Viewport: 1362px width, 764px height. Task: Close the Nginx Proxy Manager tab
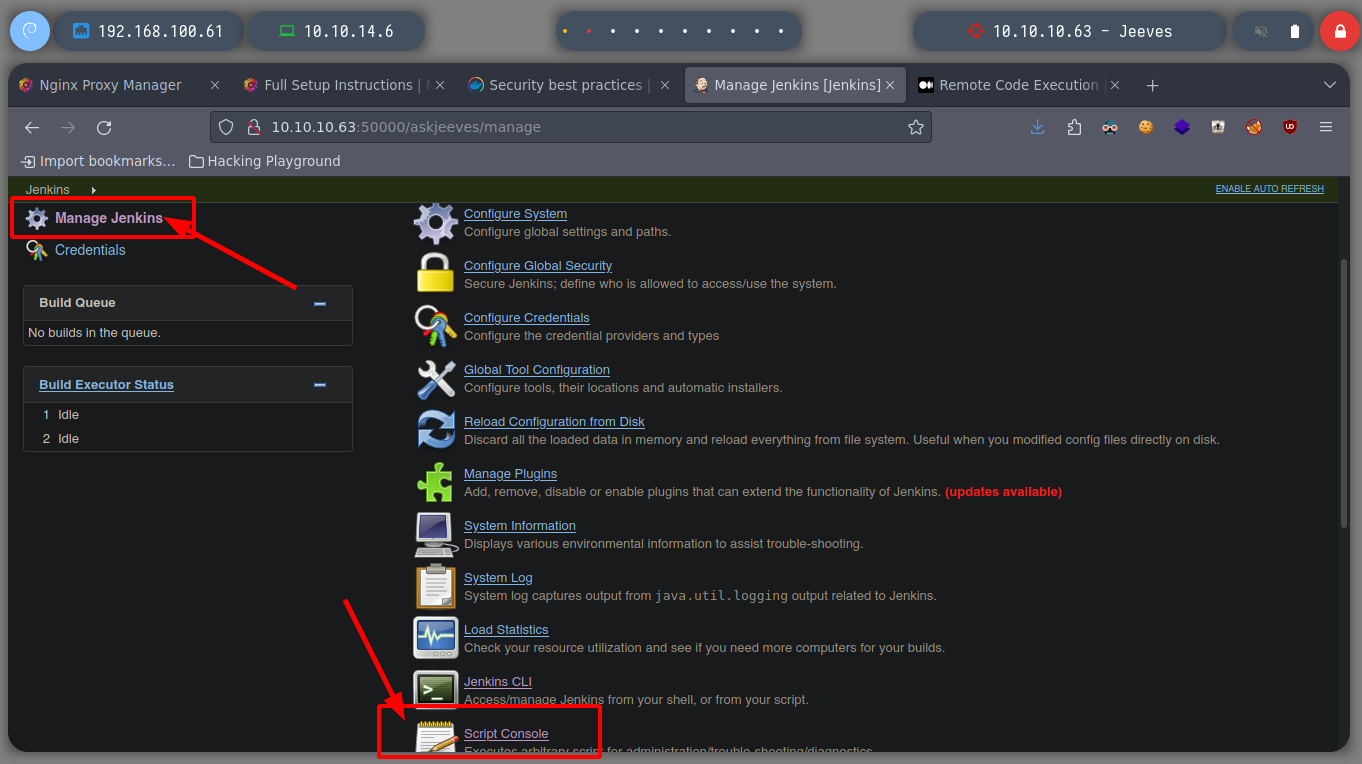pos(215,85)
